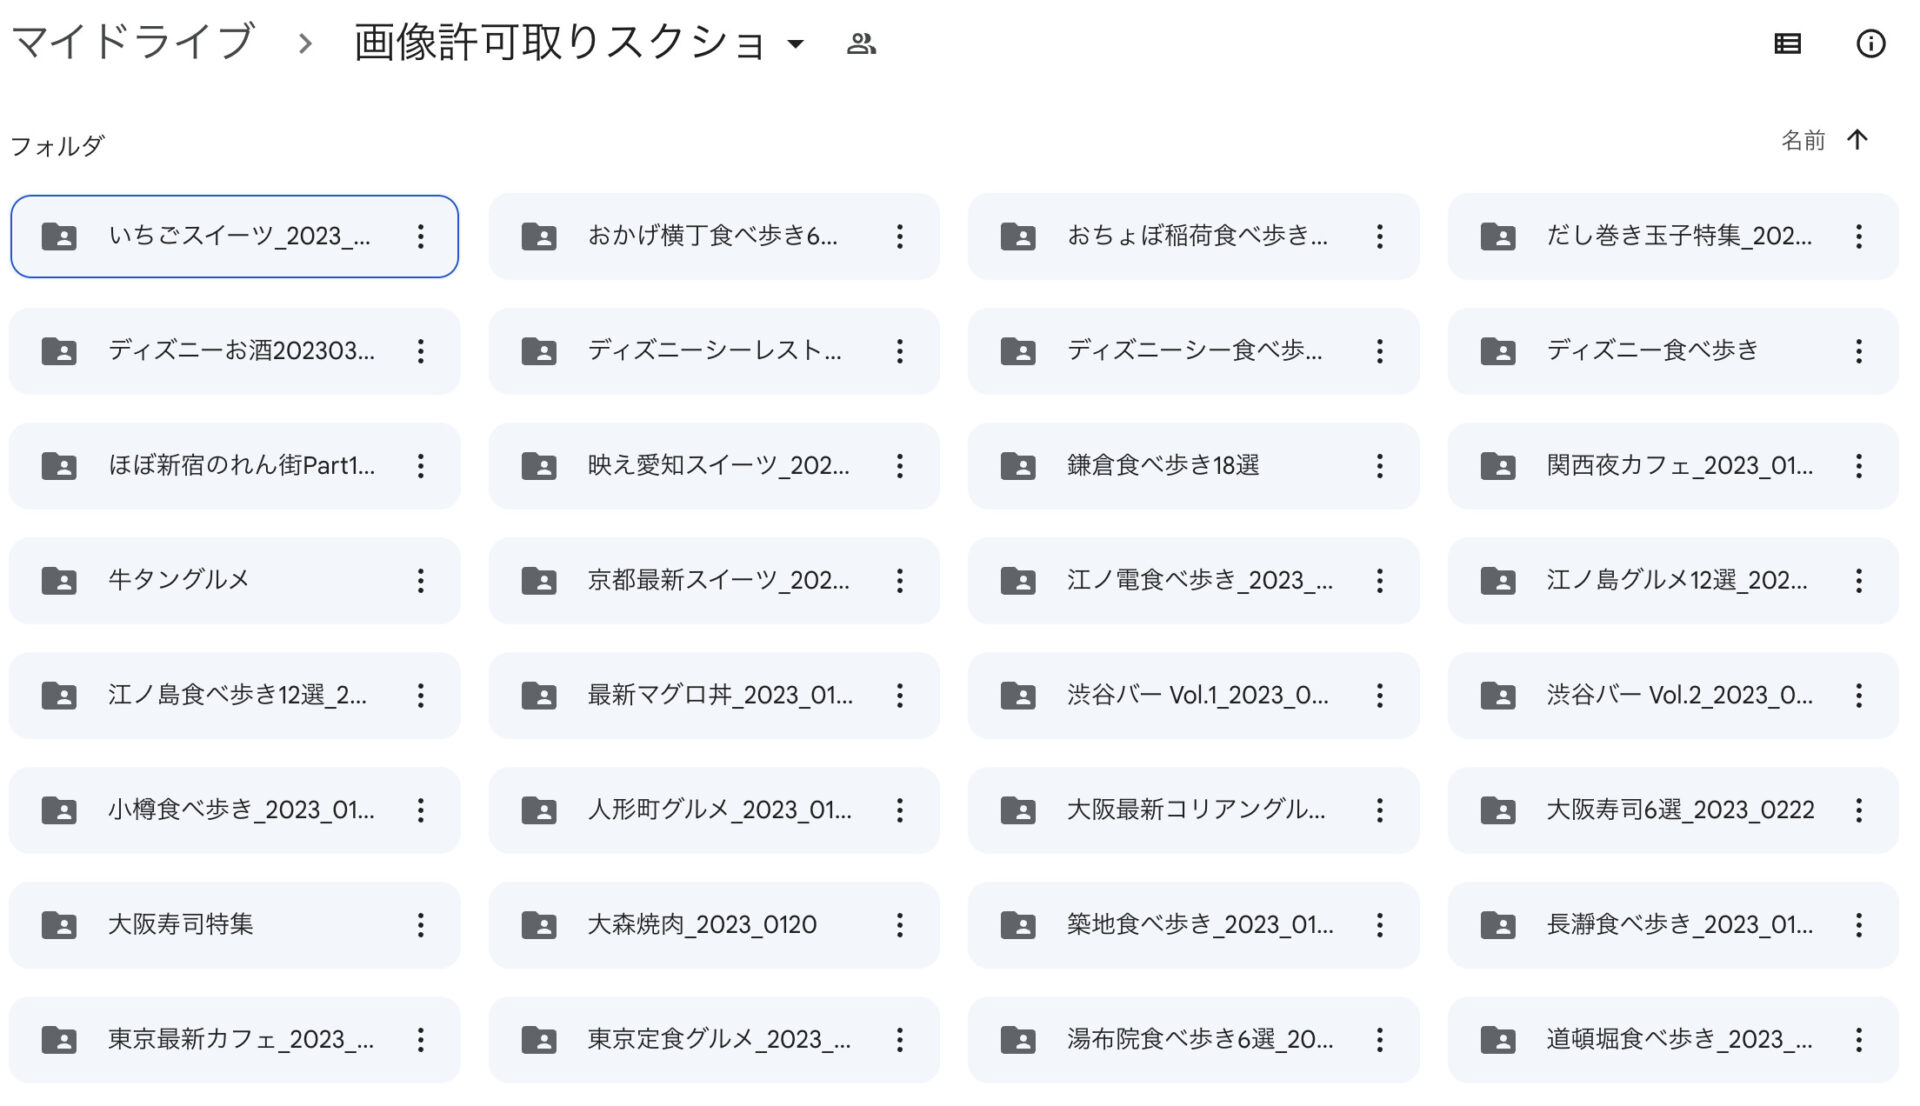Image resolution: width=1920 pixels, height=1106 pixels.
Task: Open the 画像許可取りスクショ folder dropdown menu
Action: 795,45
